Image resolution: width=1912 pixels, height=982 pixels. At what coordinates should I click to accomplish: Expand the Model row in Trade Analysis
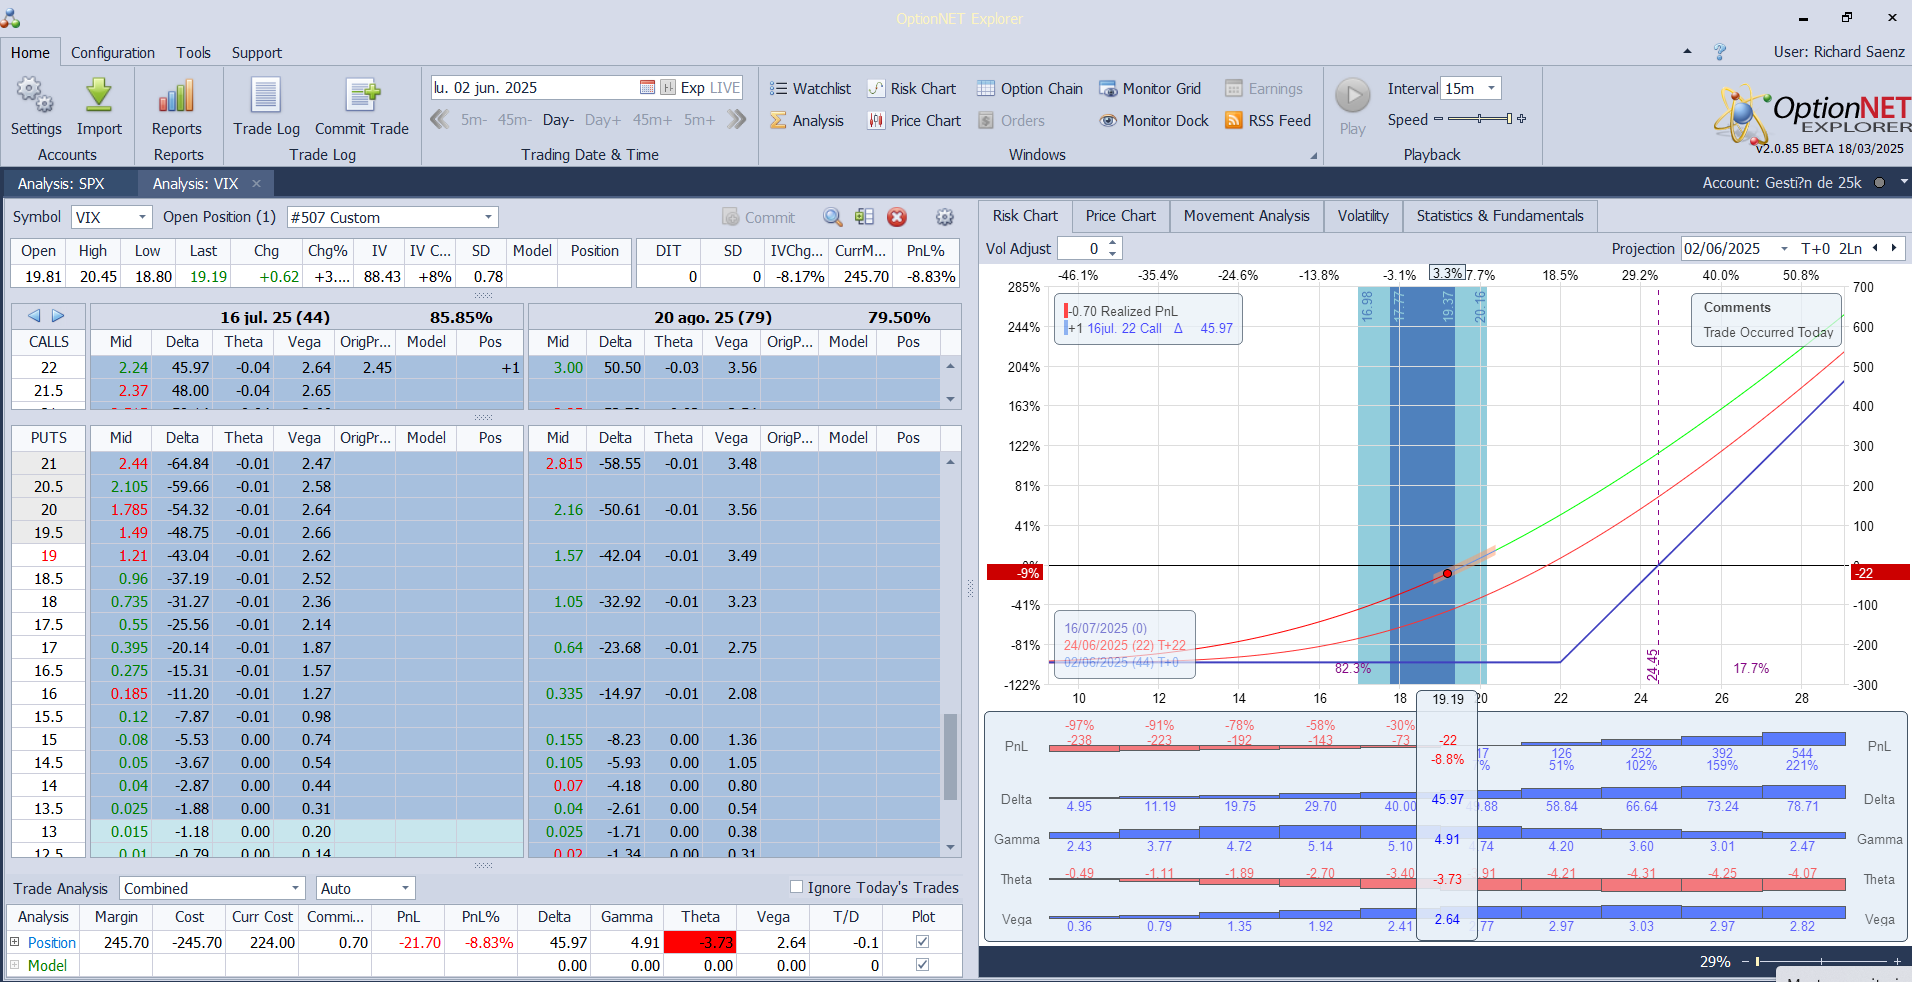coord(15,965)
